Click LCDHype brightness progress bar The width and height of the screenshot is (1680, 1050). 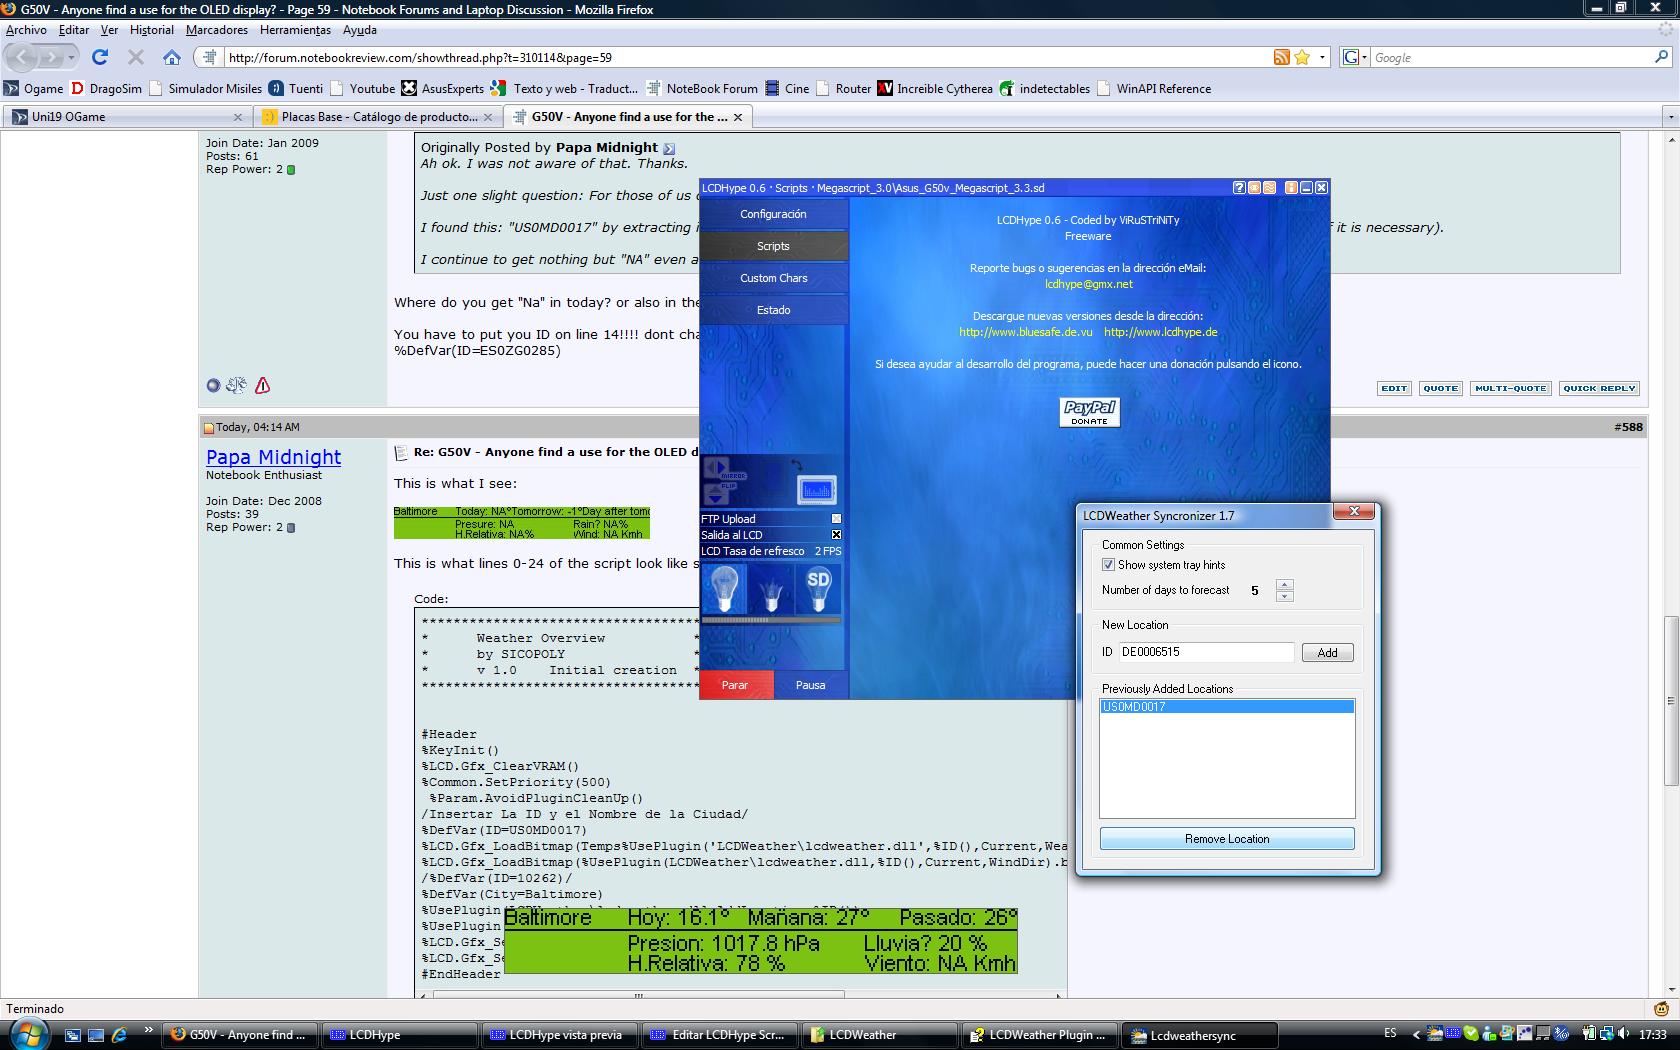click(771, 620)
